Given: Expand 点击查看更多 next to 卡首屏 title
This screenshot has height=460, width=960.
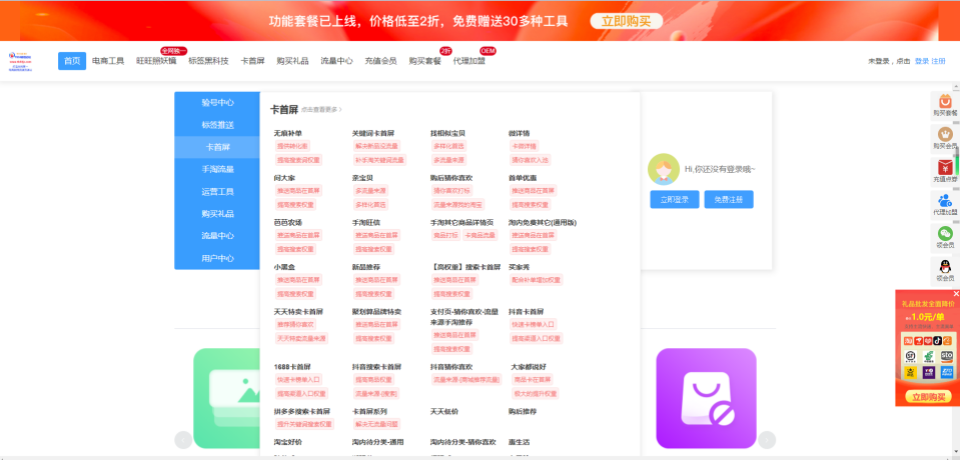Looking at the screenshot, I should click(321, 110).
